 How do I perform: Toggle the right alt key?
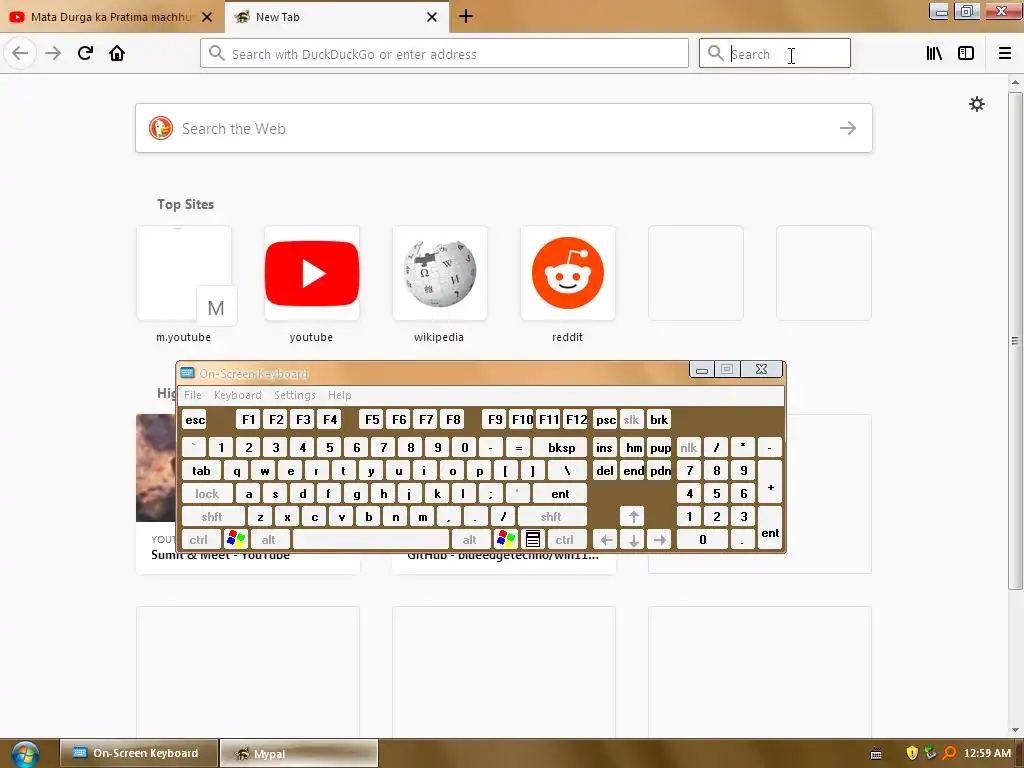coord(470,539)
